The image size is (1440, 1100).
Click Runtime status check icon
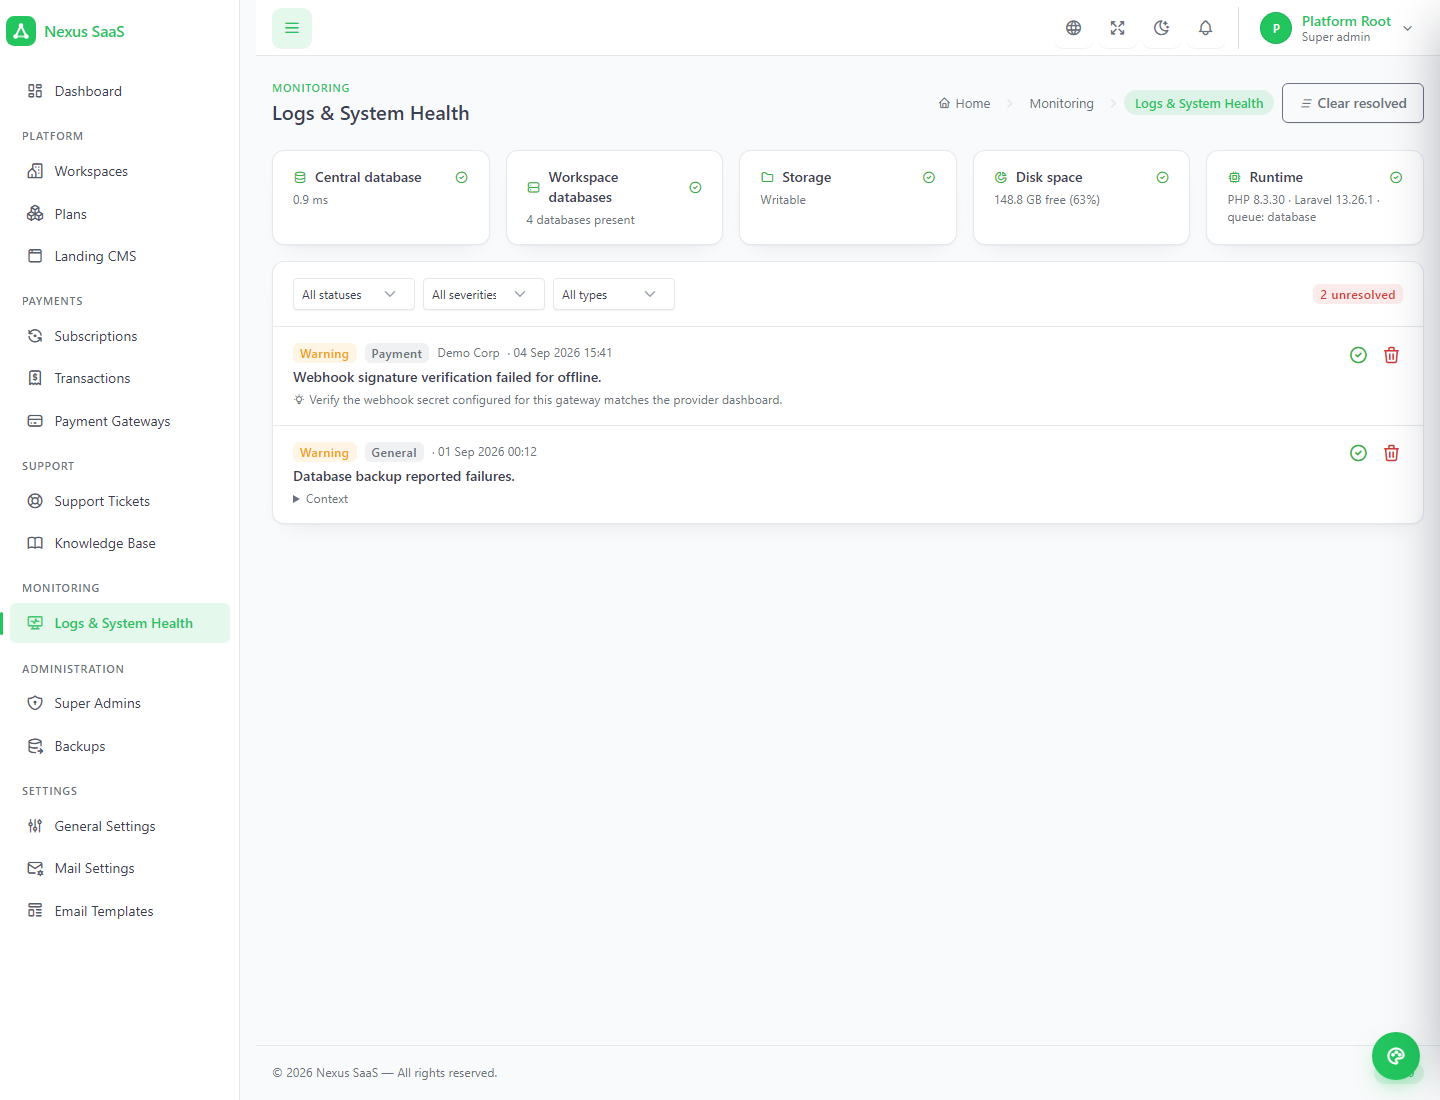(x=1396, y=177)
